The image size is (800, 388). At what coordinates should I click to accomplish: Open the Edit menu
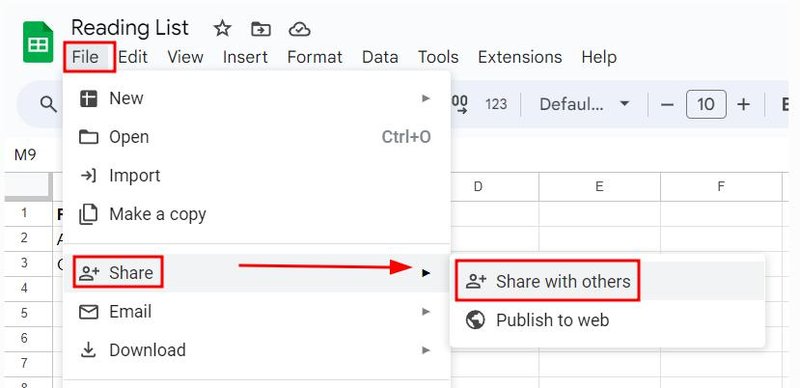(133, 57)
